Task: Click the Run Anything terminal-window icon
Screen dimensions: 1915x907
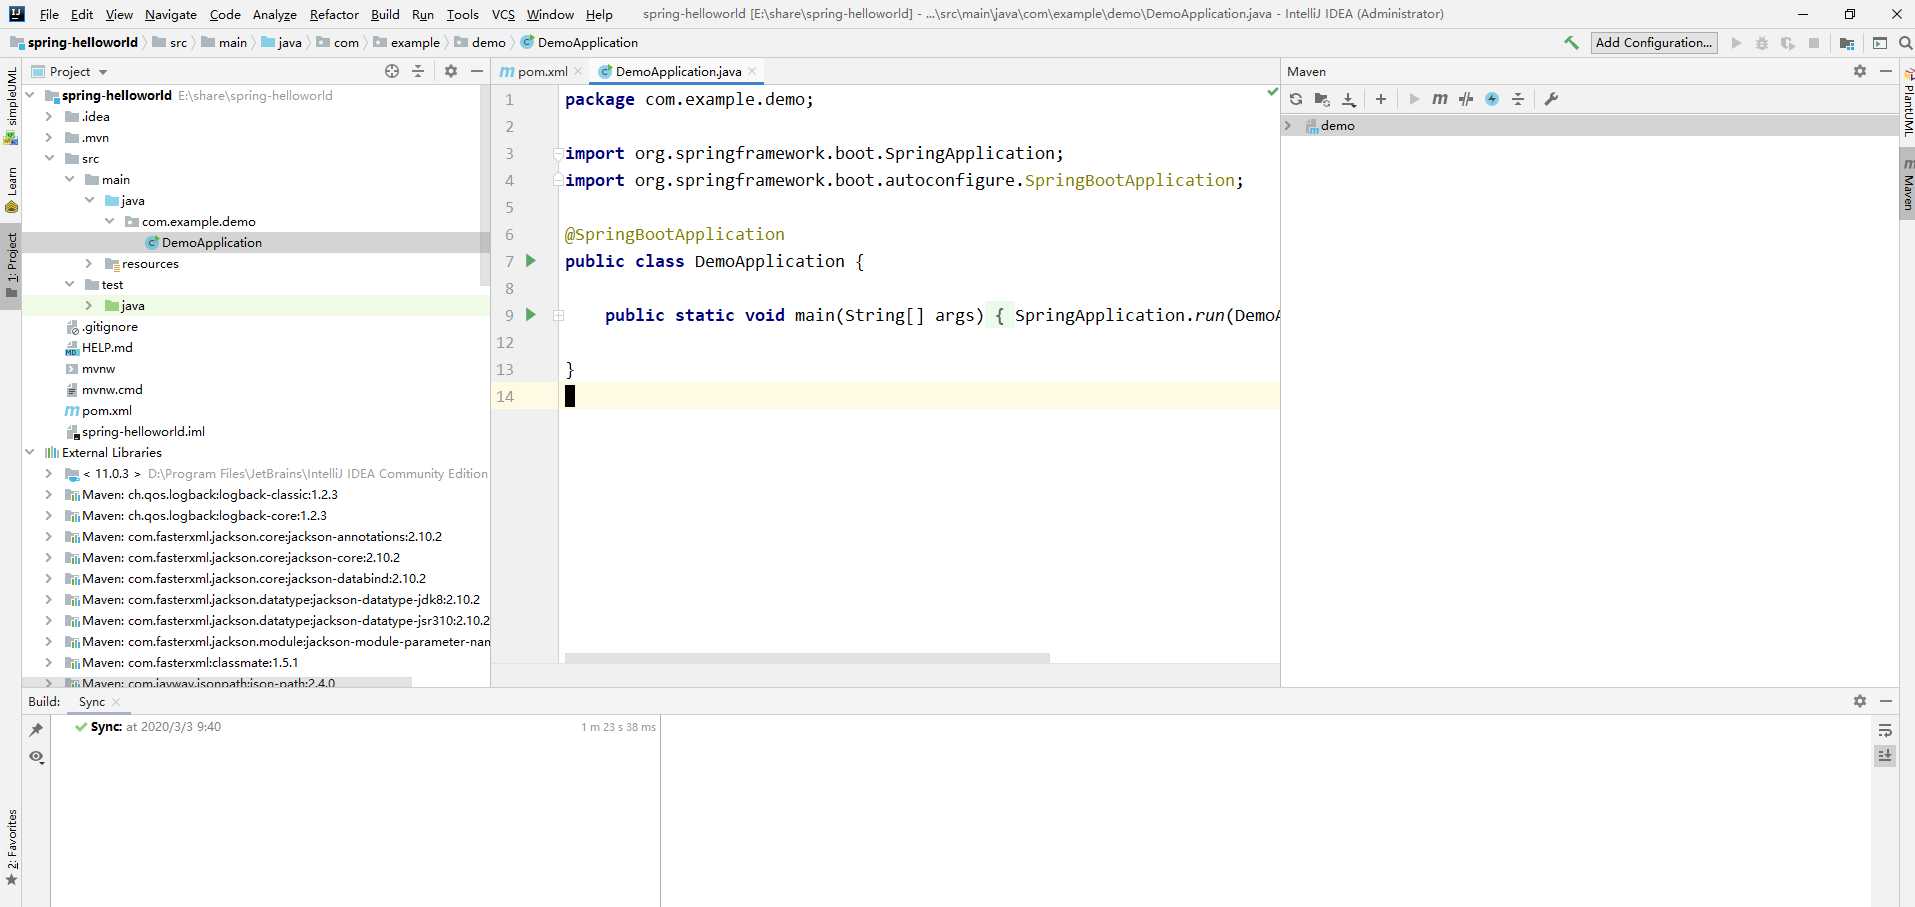Action: [1880, 43]
